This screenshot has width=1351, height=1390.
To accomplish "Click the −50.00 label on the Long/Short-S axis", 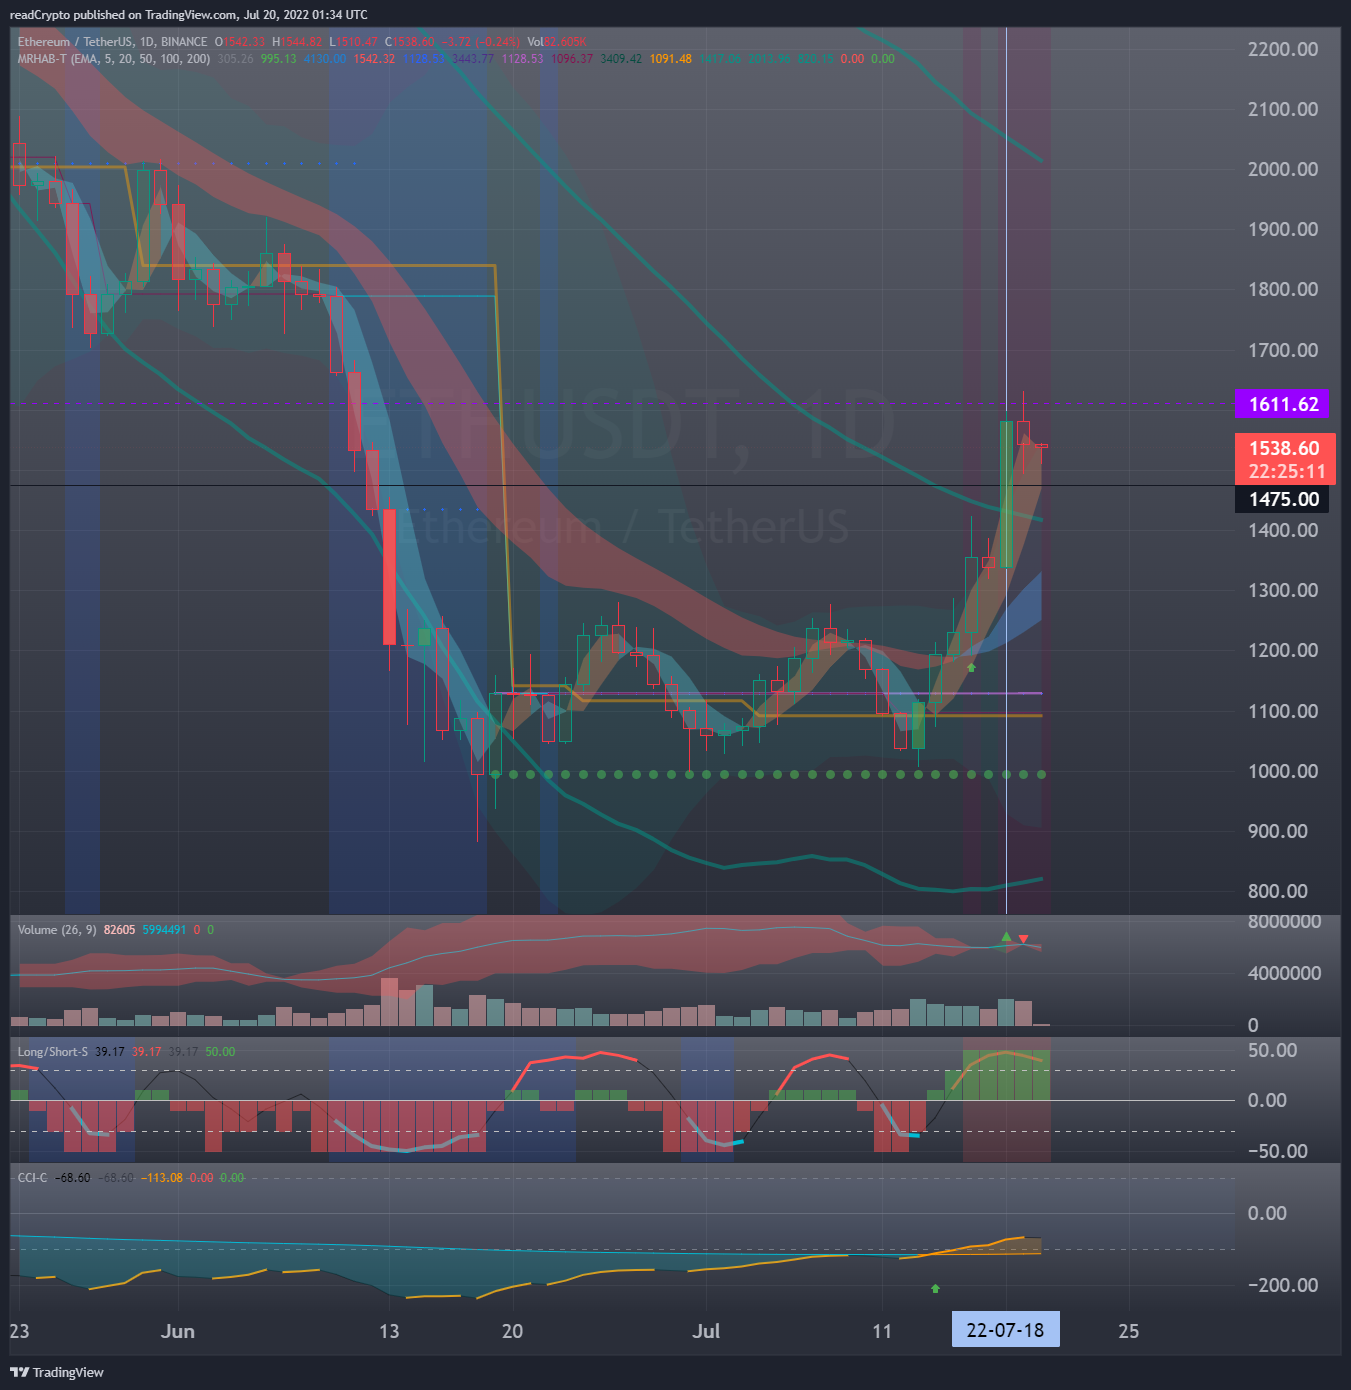I will point(1278,1151).
